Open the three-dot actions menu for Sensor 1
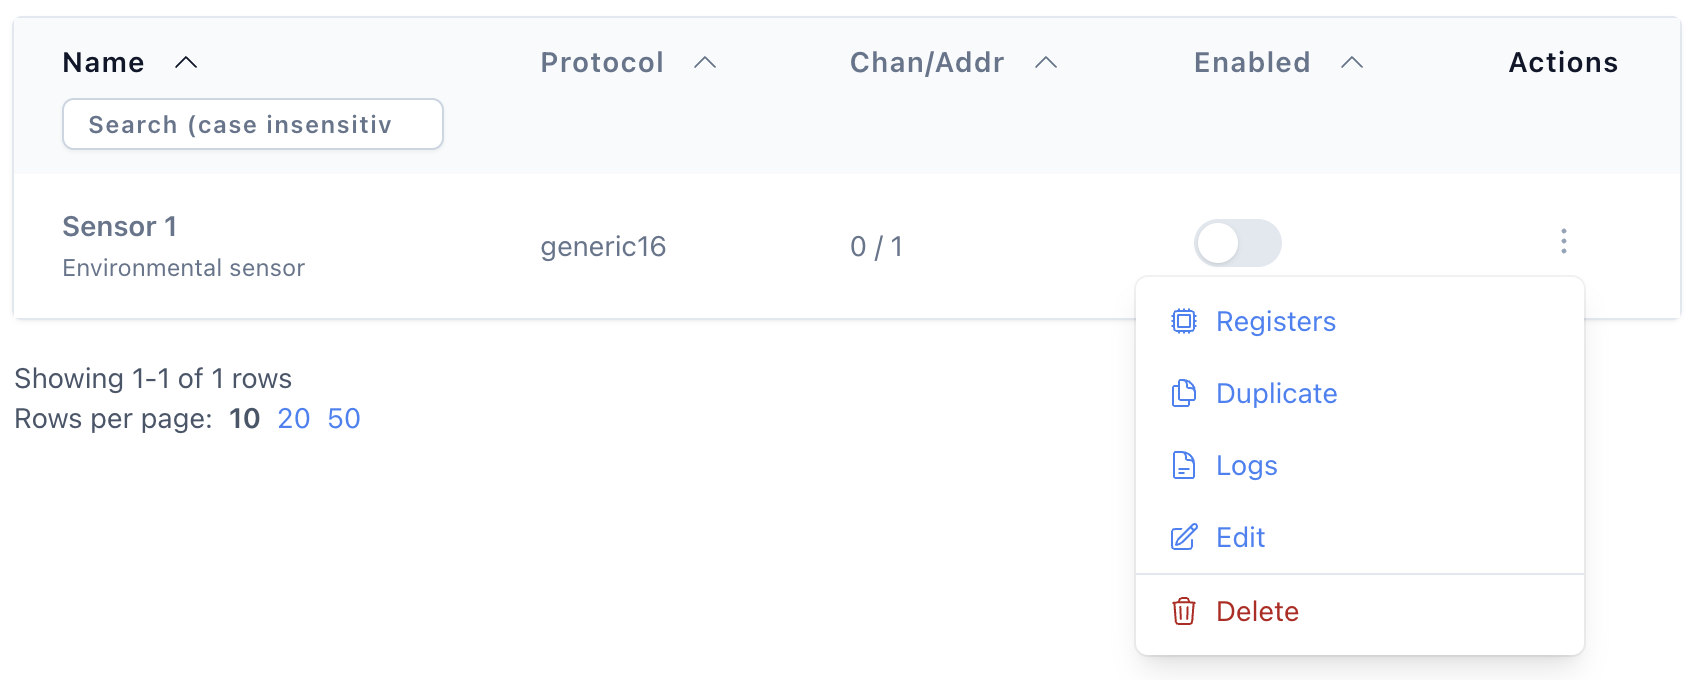1694x680 pixels. tap(1564, 241)
